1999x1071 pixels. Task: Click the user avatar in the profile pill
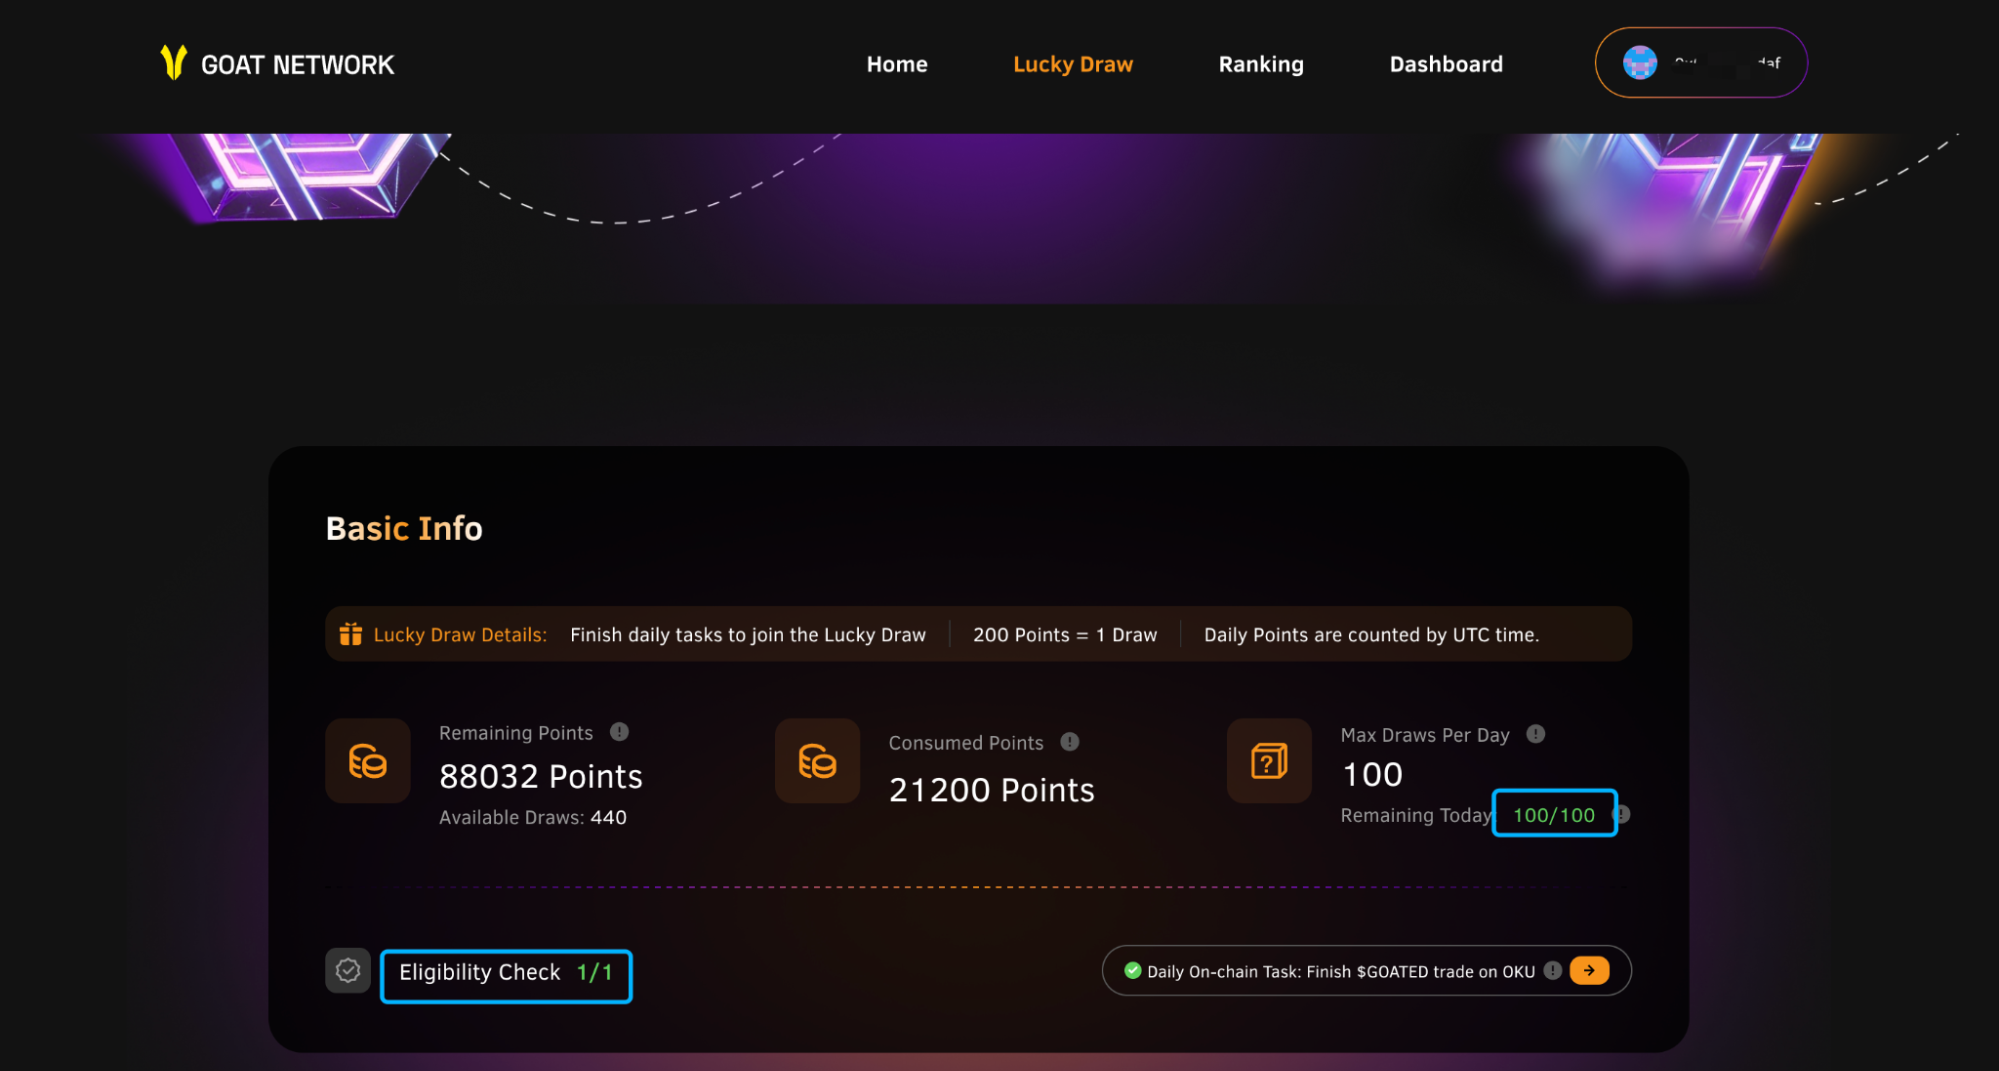tap(1638, 62)
